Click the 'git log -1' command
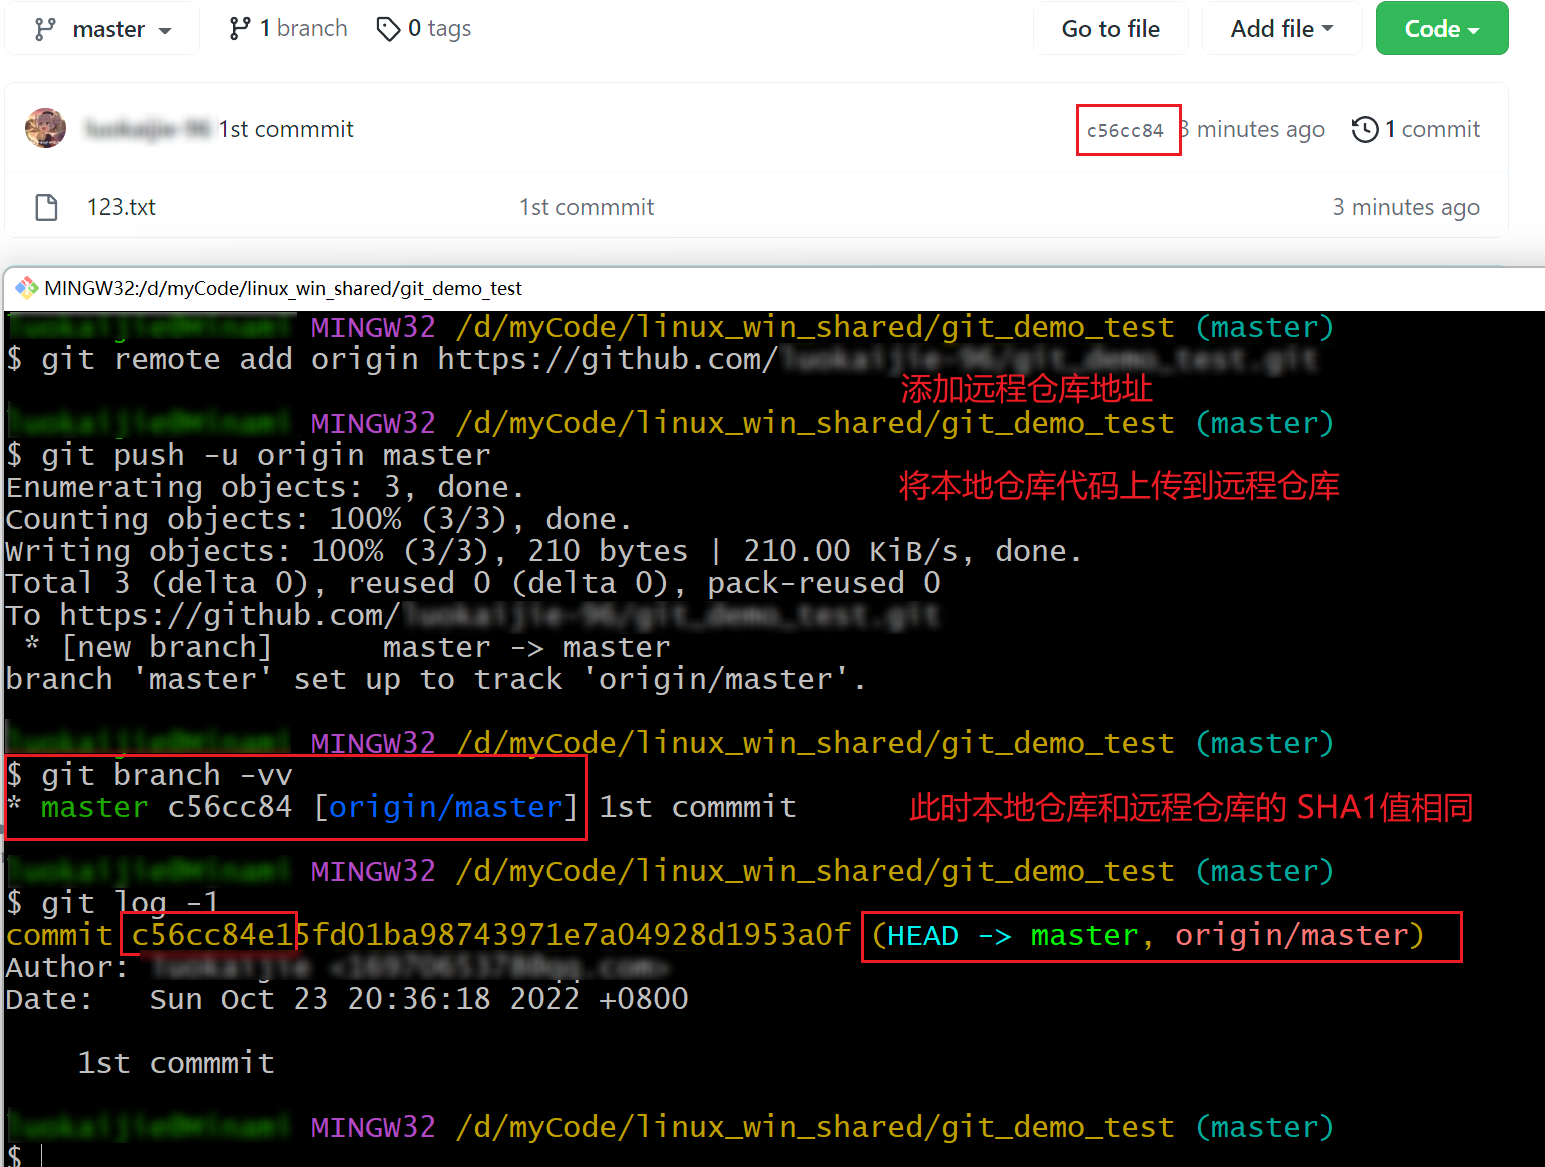This screenshot has width=1545, height=1167. 112,903
